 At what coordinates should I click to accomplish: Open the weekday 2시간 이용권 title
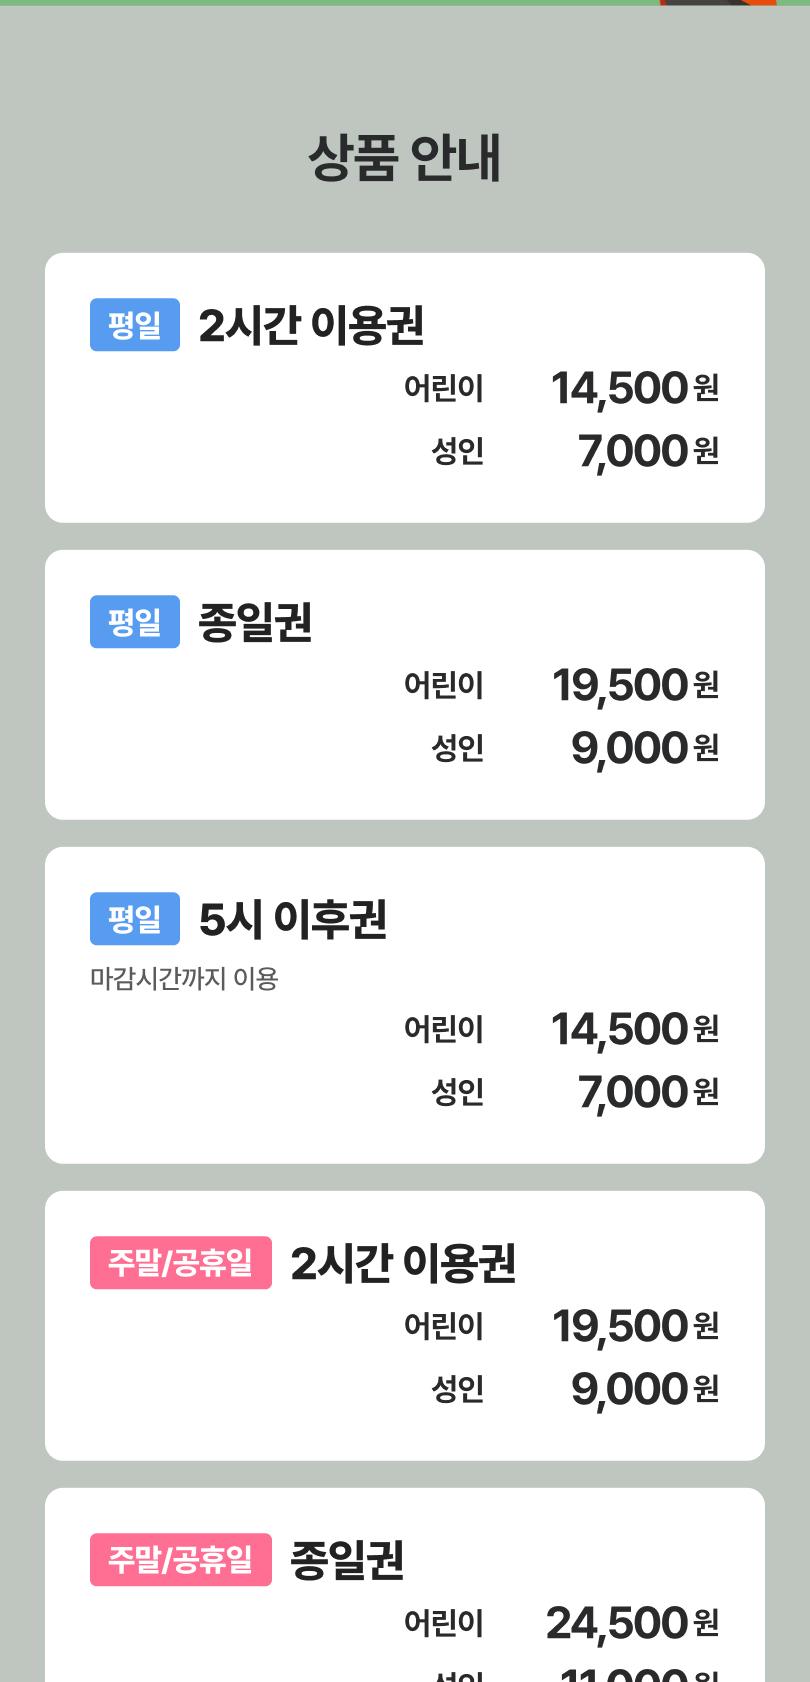311,325
